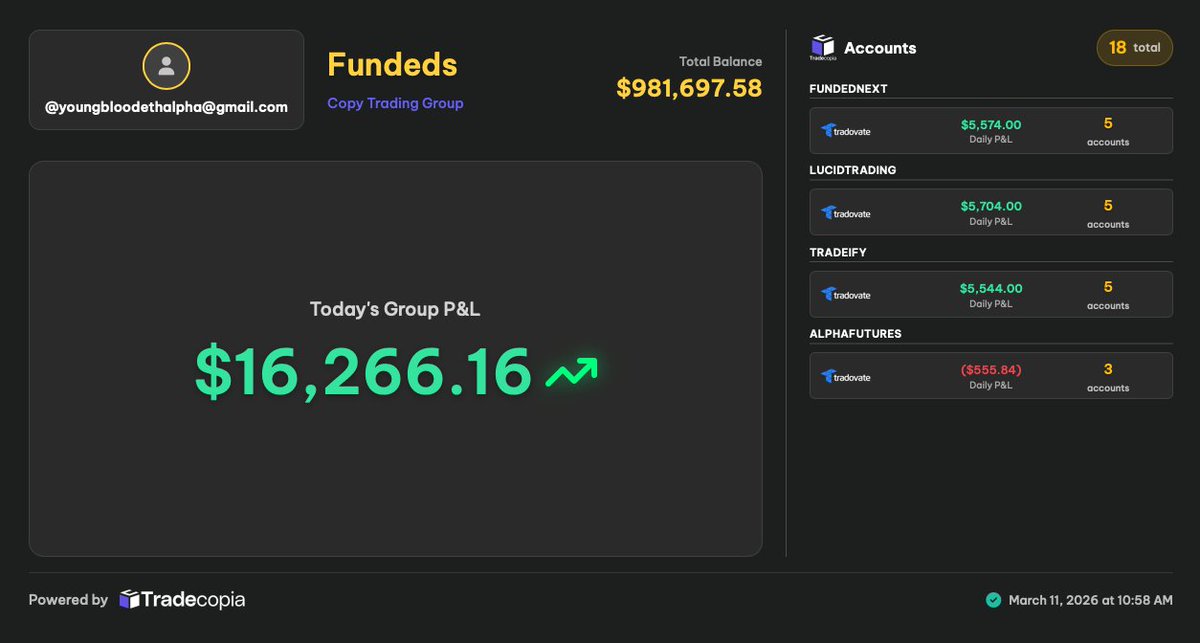Click the ($555.84) negative Daily P&L value
1200x643 pixels.
991,370
